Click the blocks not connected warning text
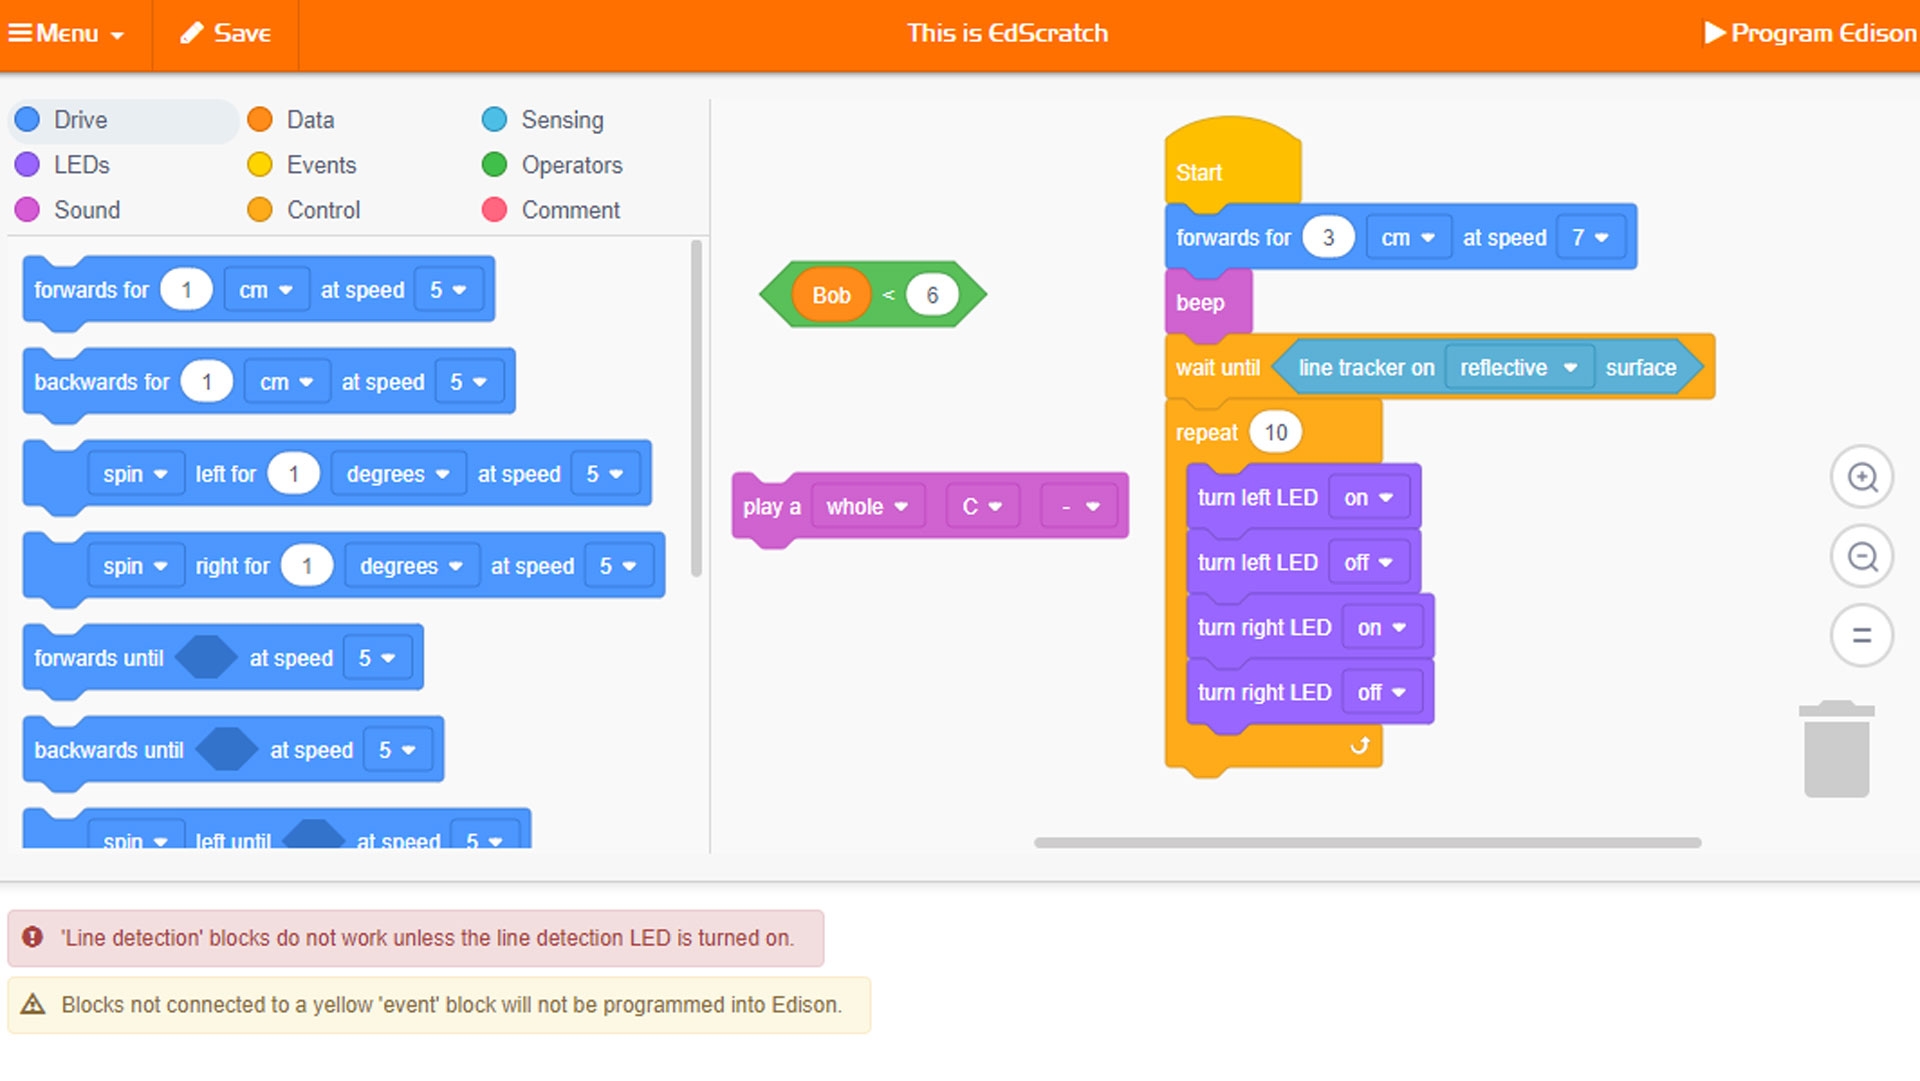This screenshot has height=1081, width=1920. pos(451,1005)
